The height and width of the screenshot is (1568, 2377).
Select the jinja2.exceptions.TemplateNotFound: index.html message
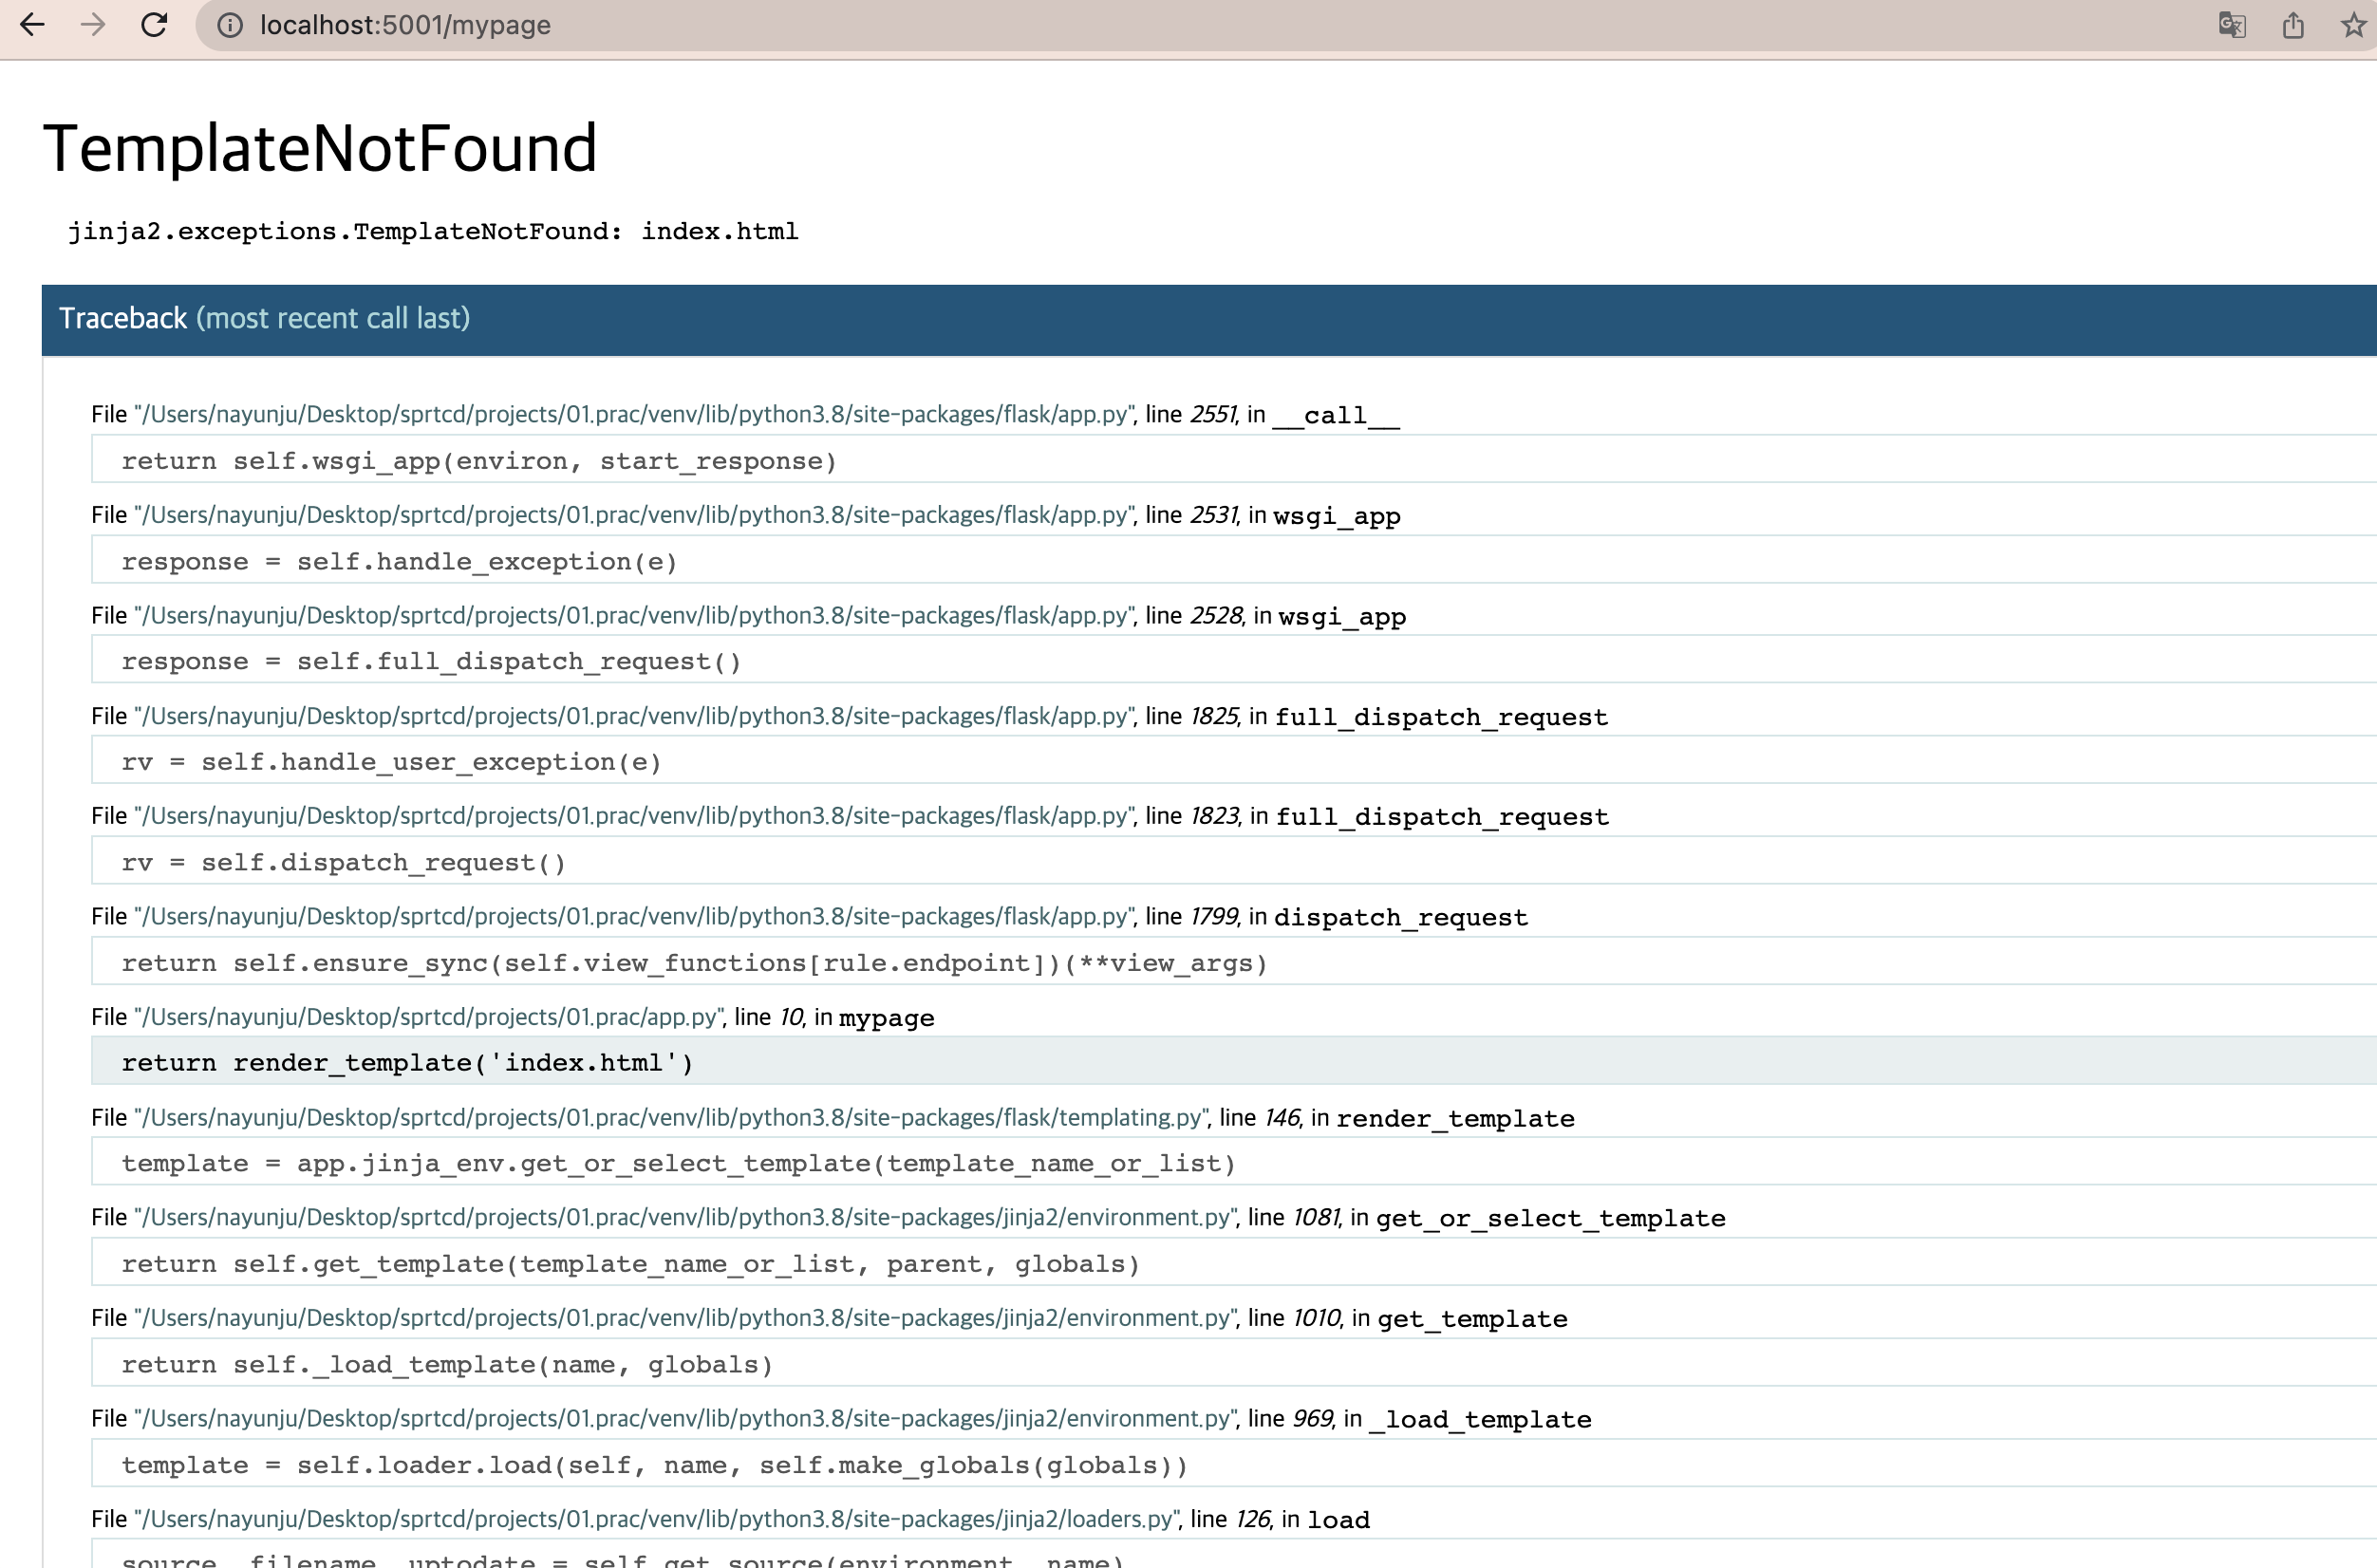tap(433, 231)
